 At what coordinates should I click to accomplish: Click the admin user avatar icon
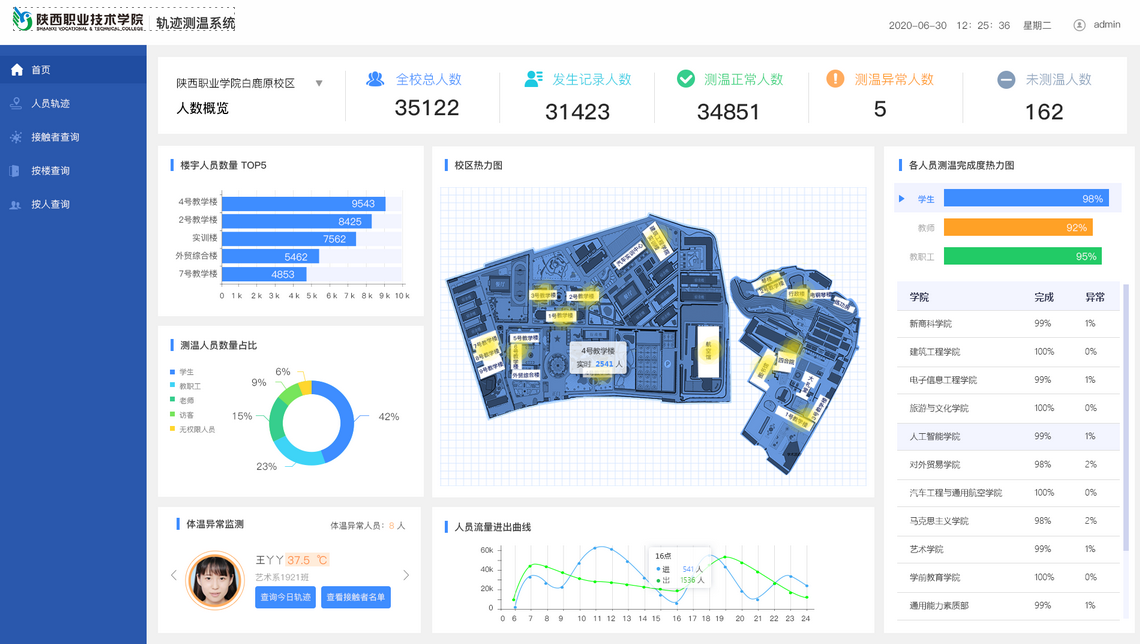(1079, 25)
